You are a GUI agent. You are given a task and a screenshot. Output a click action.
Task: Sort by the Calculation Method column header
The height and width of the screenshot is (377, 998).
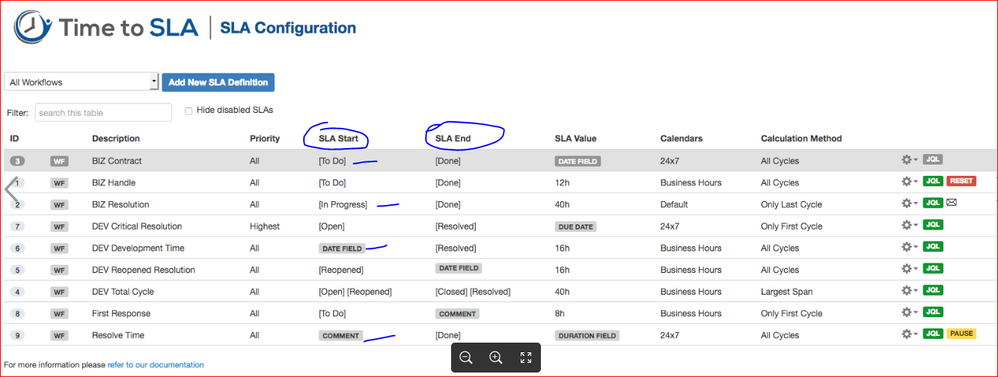pyautogui.click(x=801, y=138)
